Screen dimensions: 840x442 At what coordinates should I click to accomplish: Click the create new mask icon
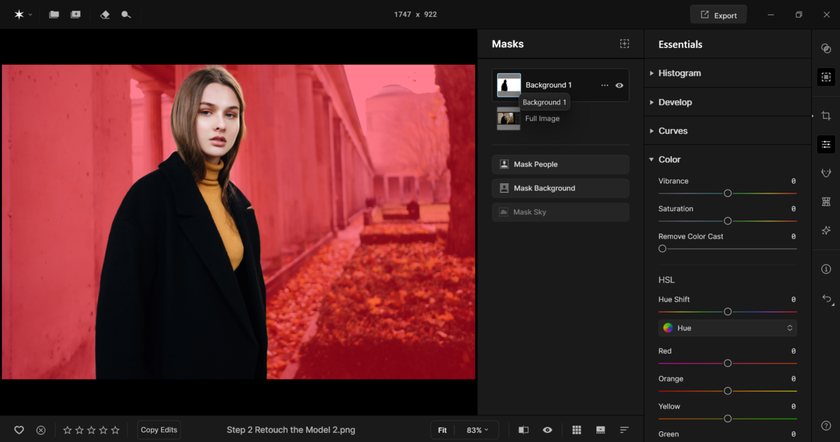tap(625, 43)
